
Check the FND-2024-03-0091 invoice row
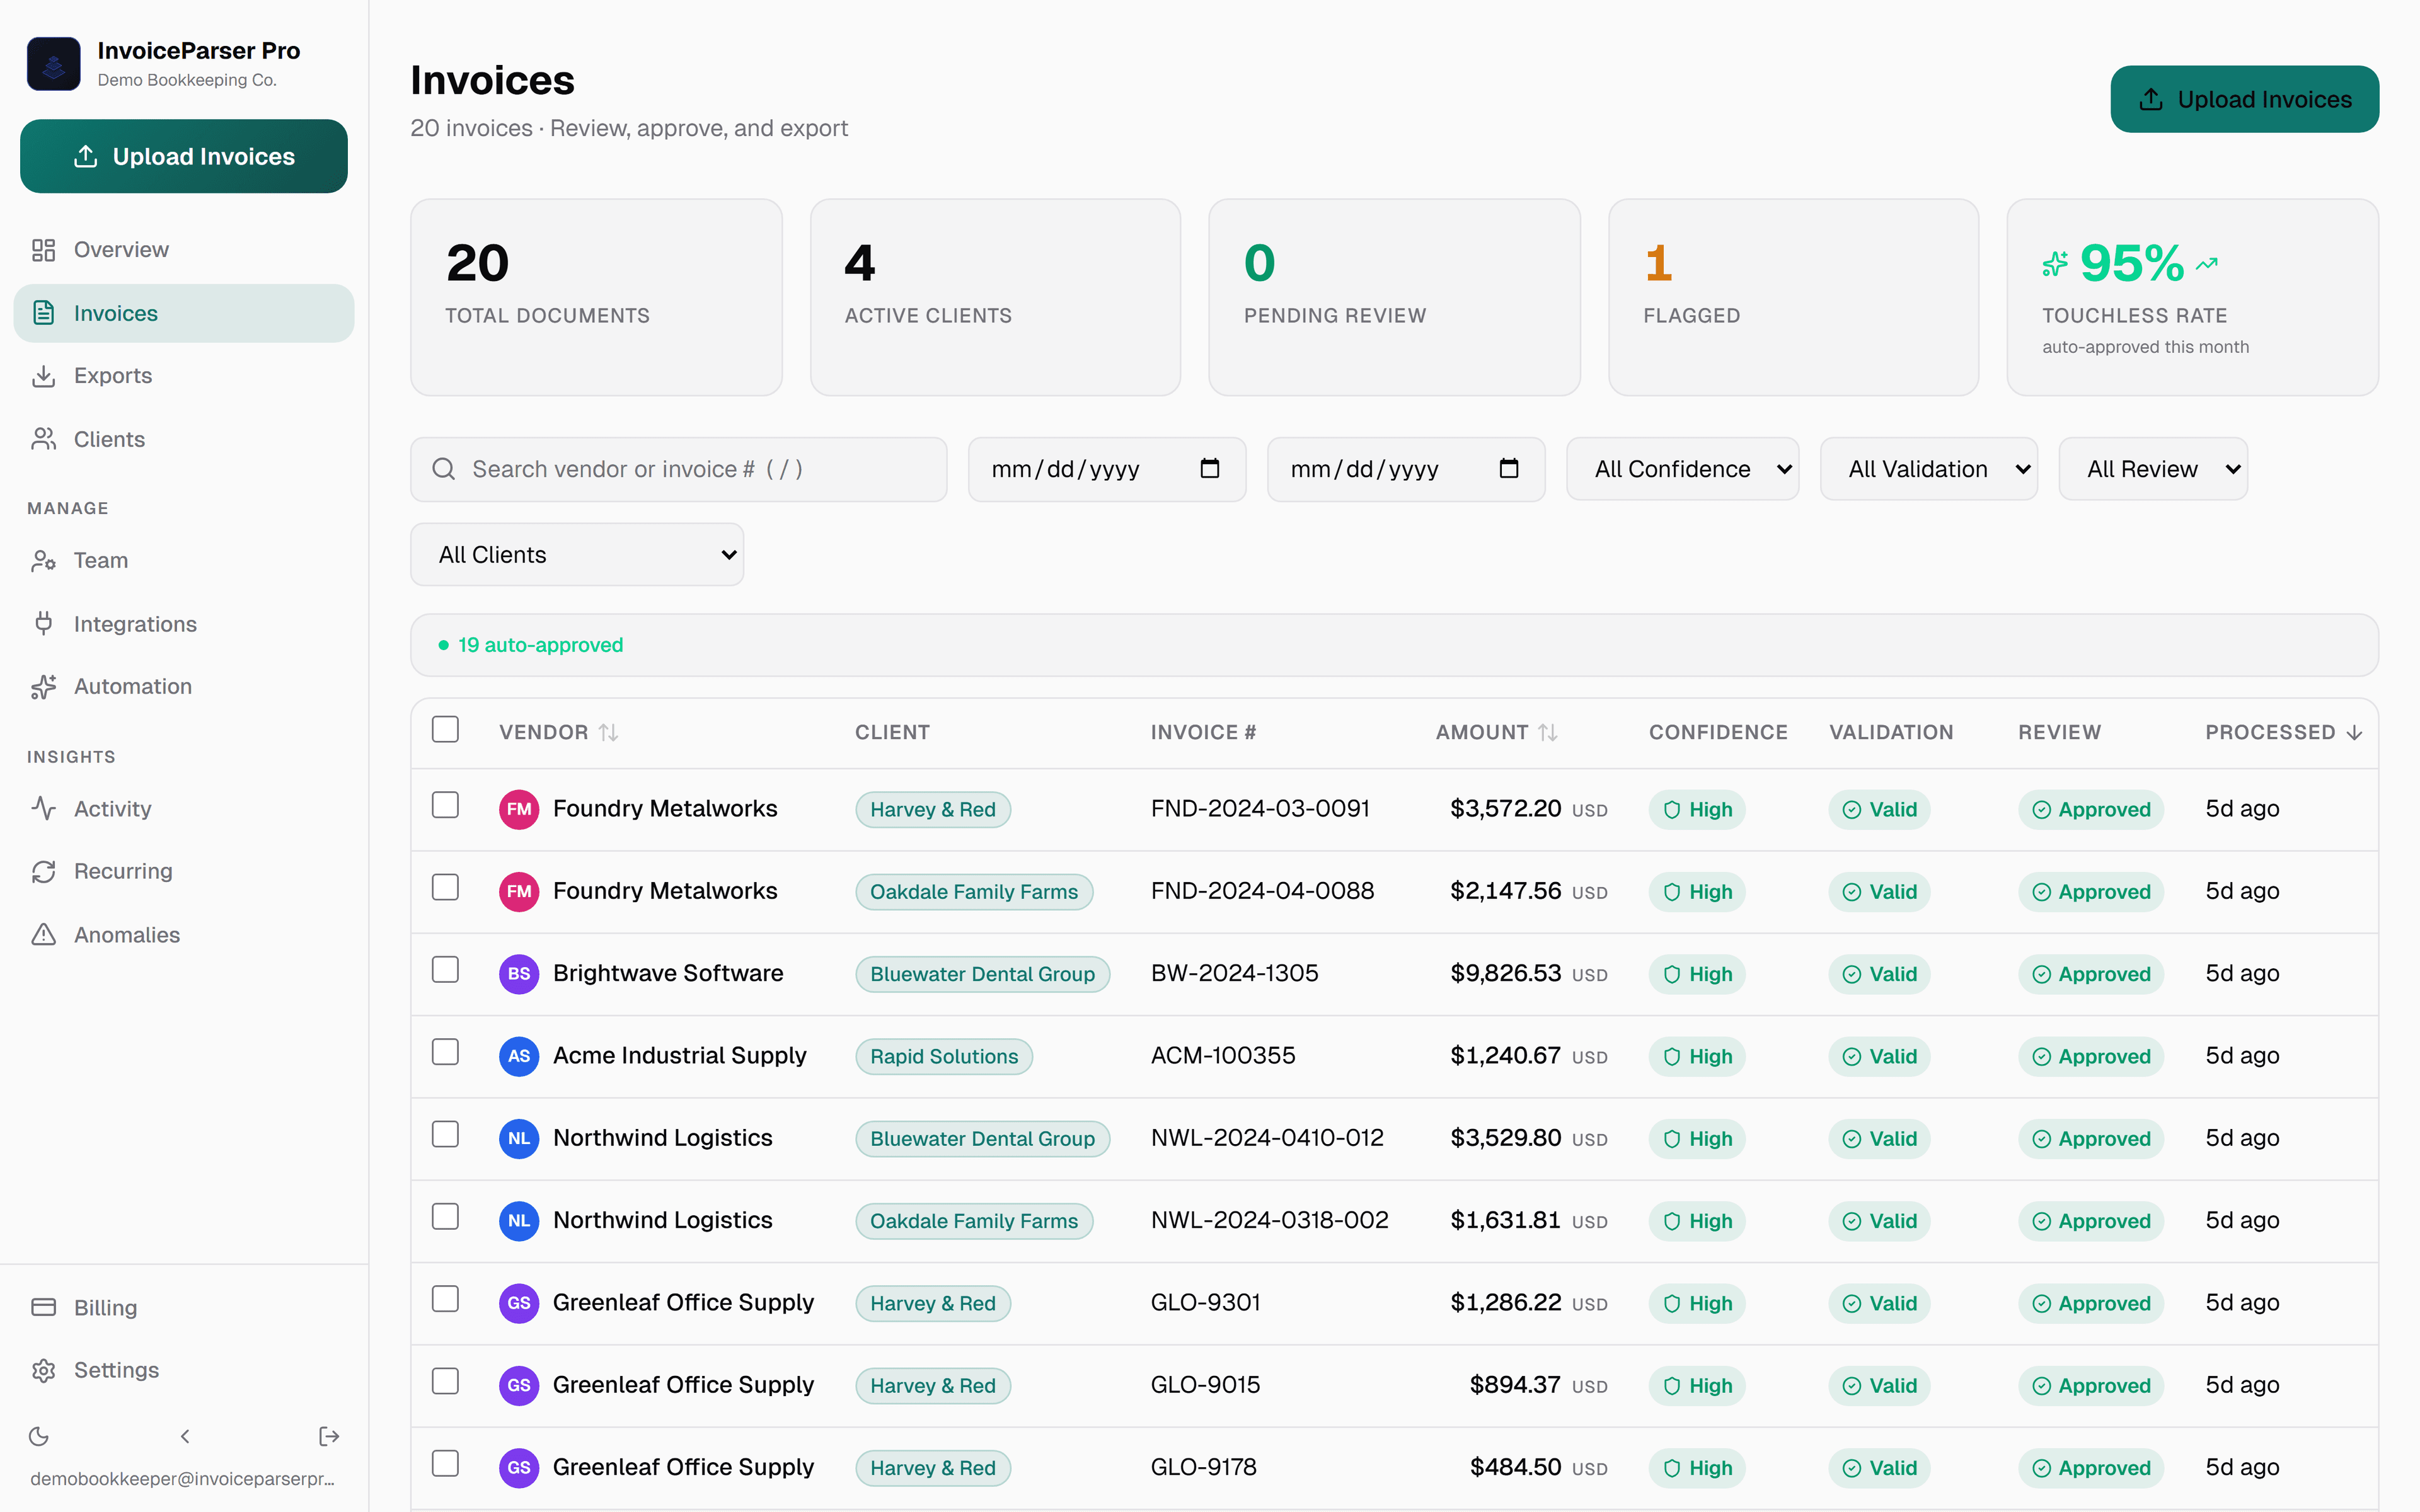tap(445, 805)
